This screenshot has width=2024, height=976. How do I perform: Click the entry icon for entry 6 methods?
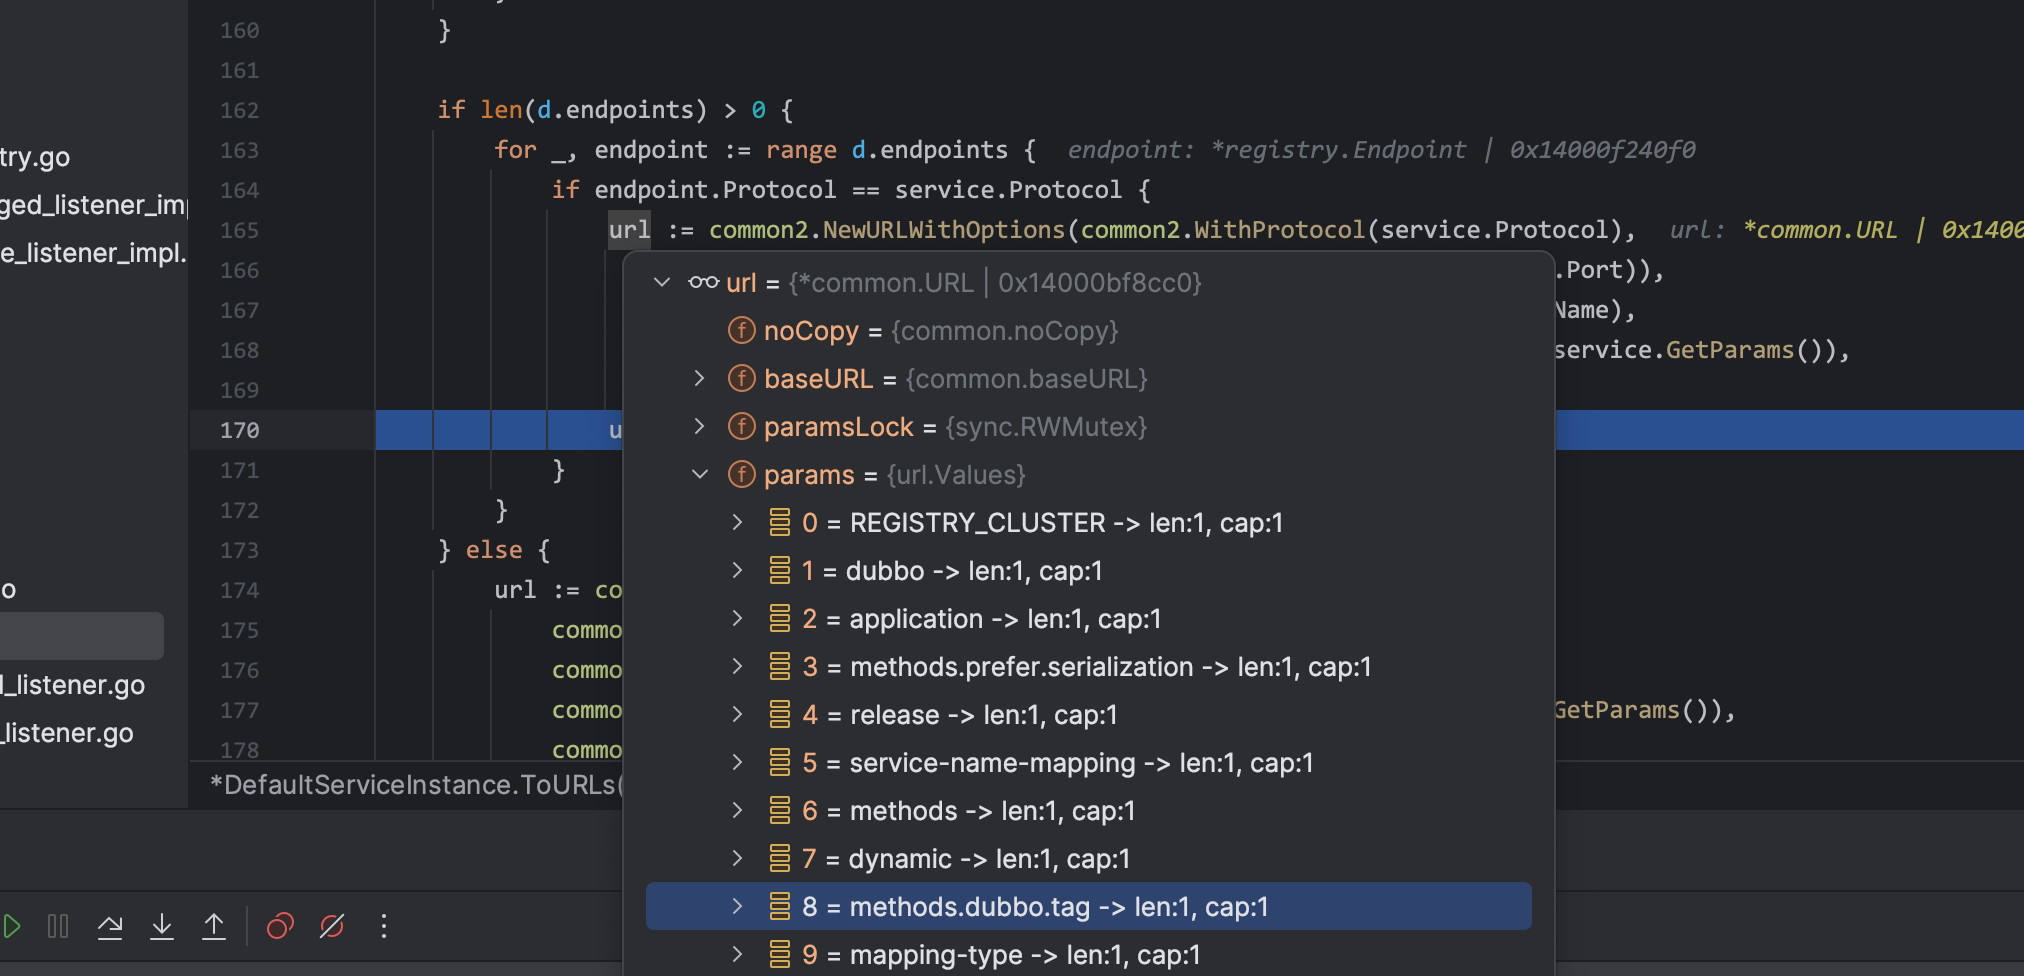[x=780, y=810]
